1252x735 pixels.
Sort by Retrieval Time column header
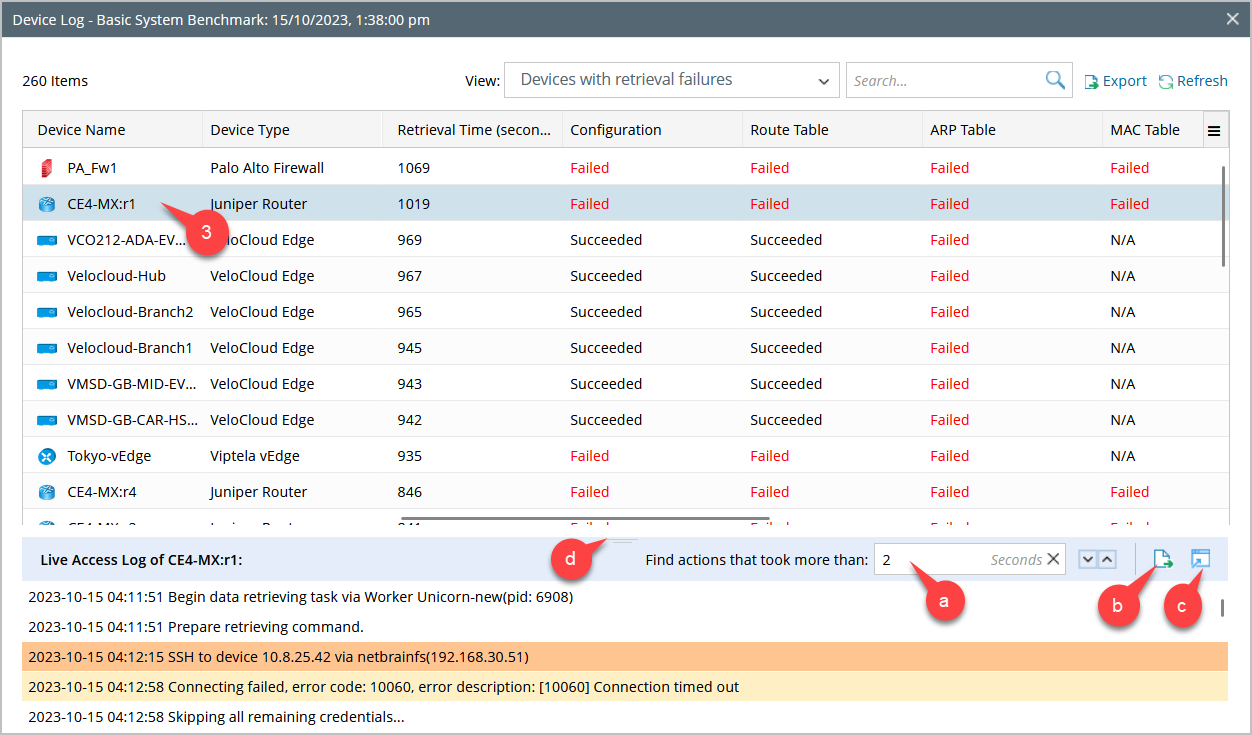pyautogui.click(x=474, y=130)
